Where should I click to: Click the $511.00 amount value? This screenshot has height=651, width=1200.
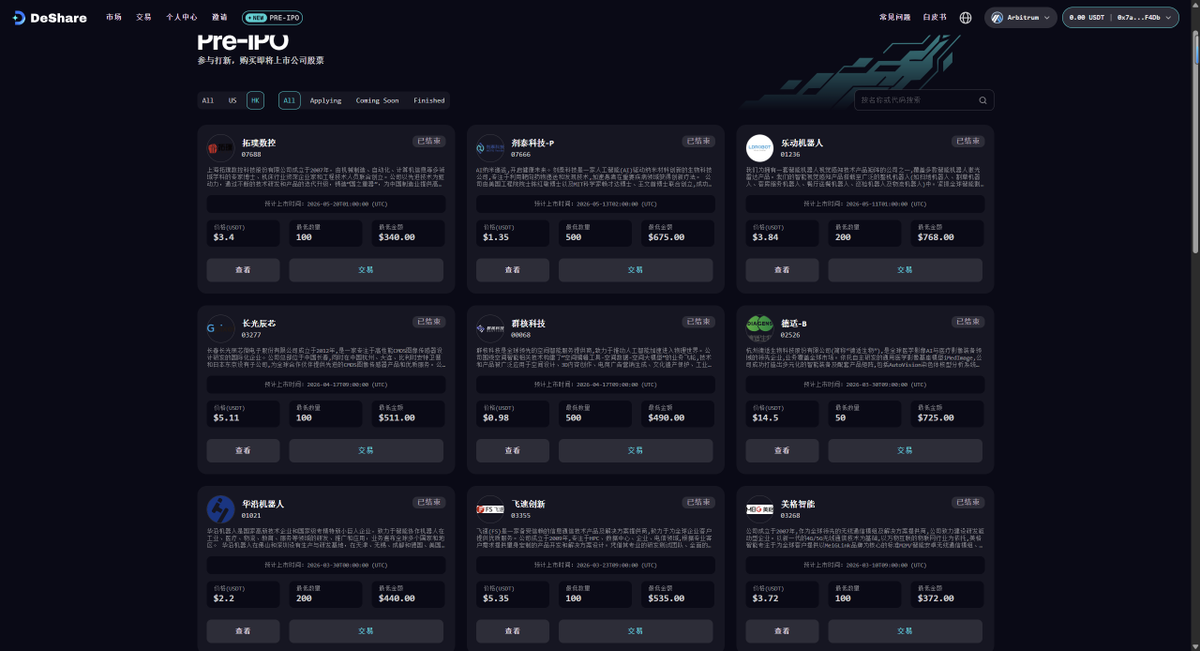[397, 417]
